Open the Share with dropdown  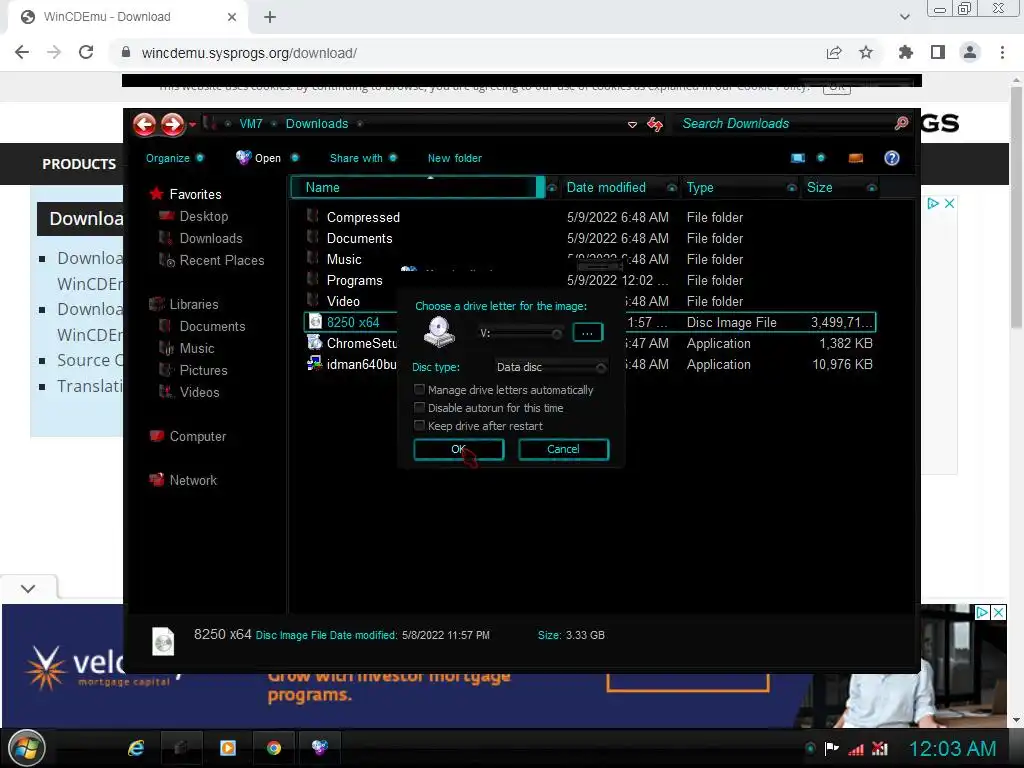363,158
